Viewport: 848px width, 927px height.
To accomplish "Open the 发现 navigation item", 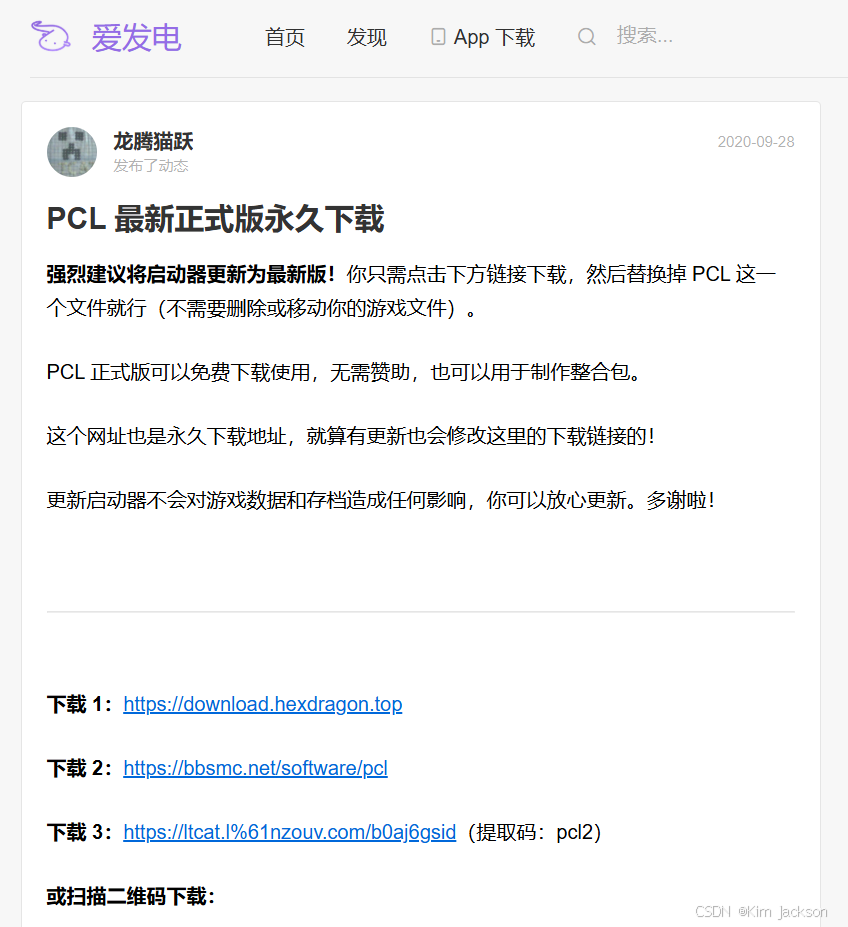I will 366,37.
